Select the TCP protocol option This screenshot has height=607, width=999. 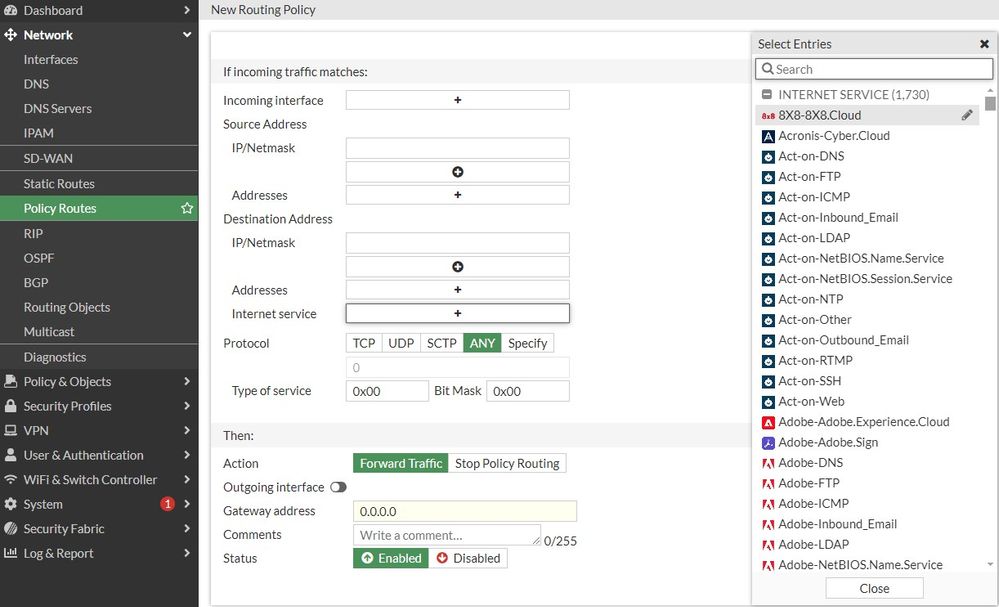[364, 343]
